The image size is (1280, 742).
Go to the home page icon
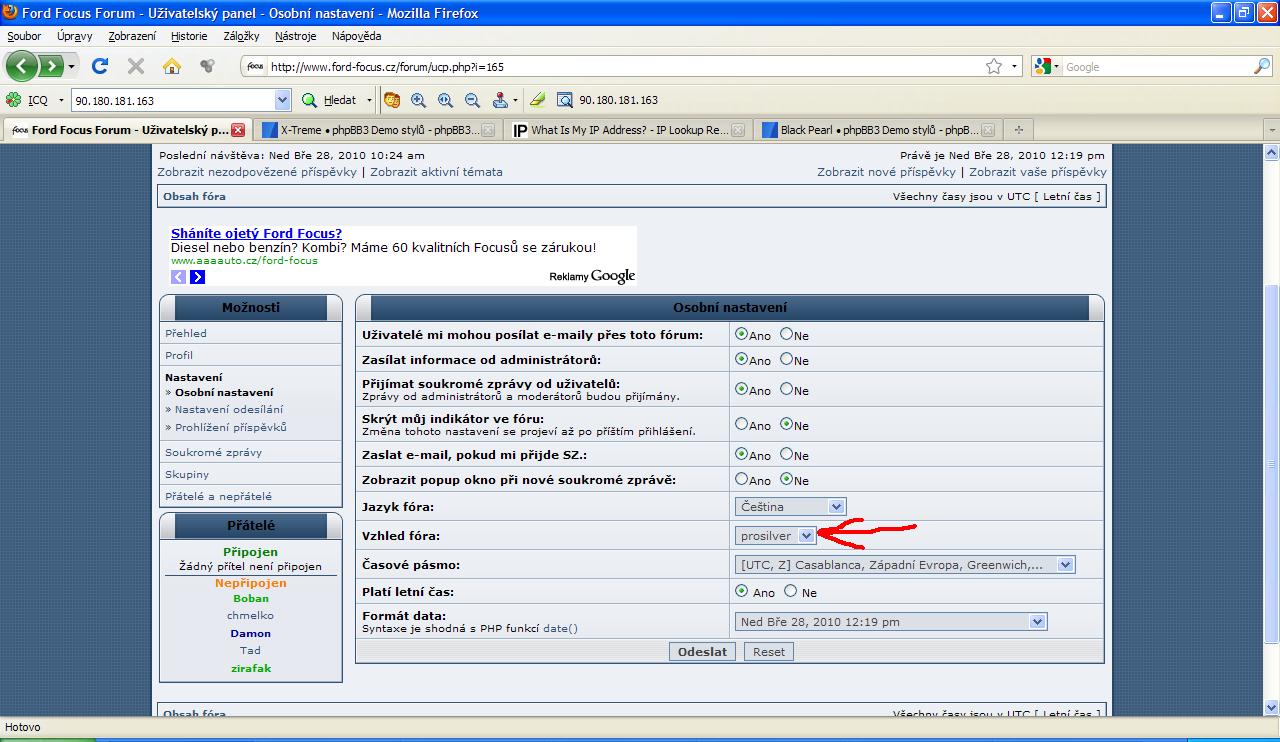(x=172, y=67)
